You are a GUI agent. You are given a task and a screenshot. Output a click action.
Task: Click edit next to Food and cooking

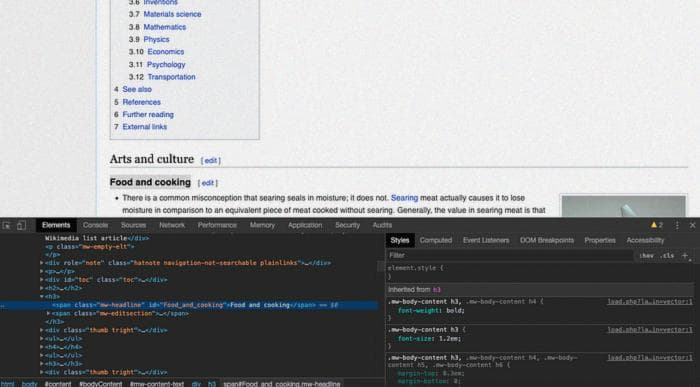click(x=208, y=183)
